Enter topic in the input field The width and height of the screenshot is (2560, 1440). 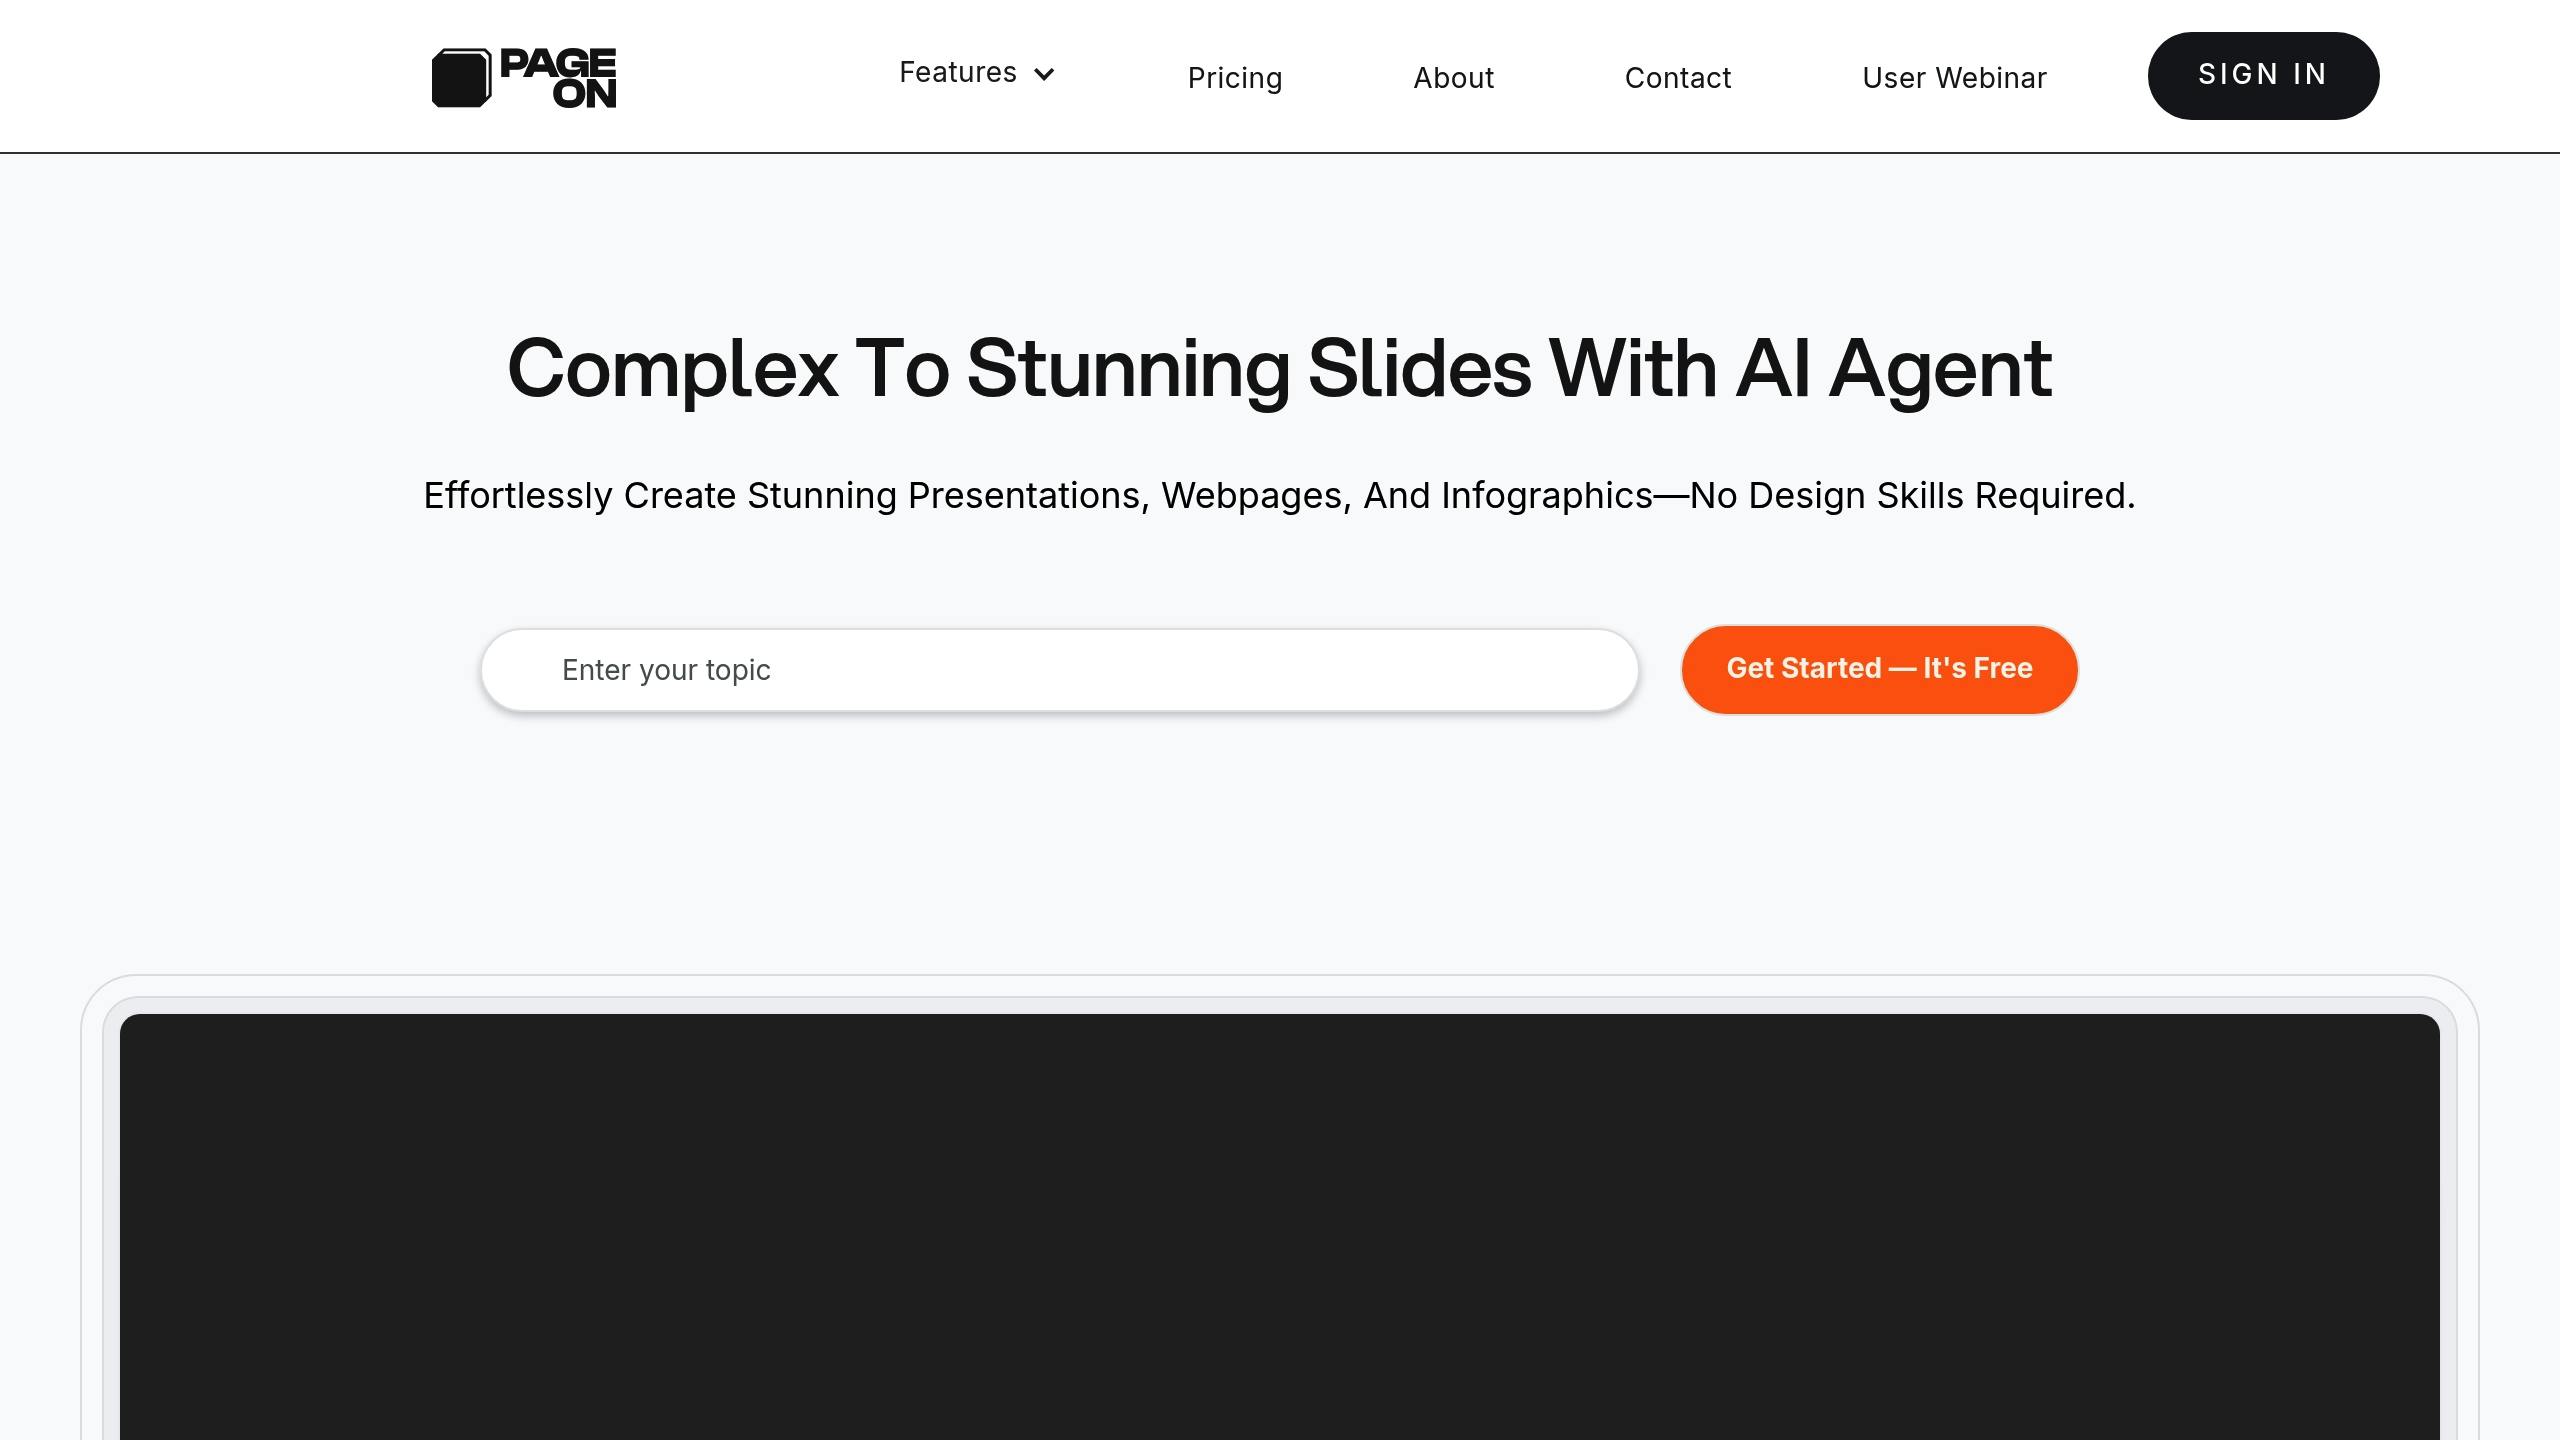(1058, 670)
